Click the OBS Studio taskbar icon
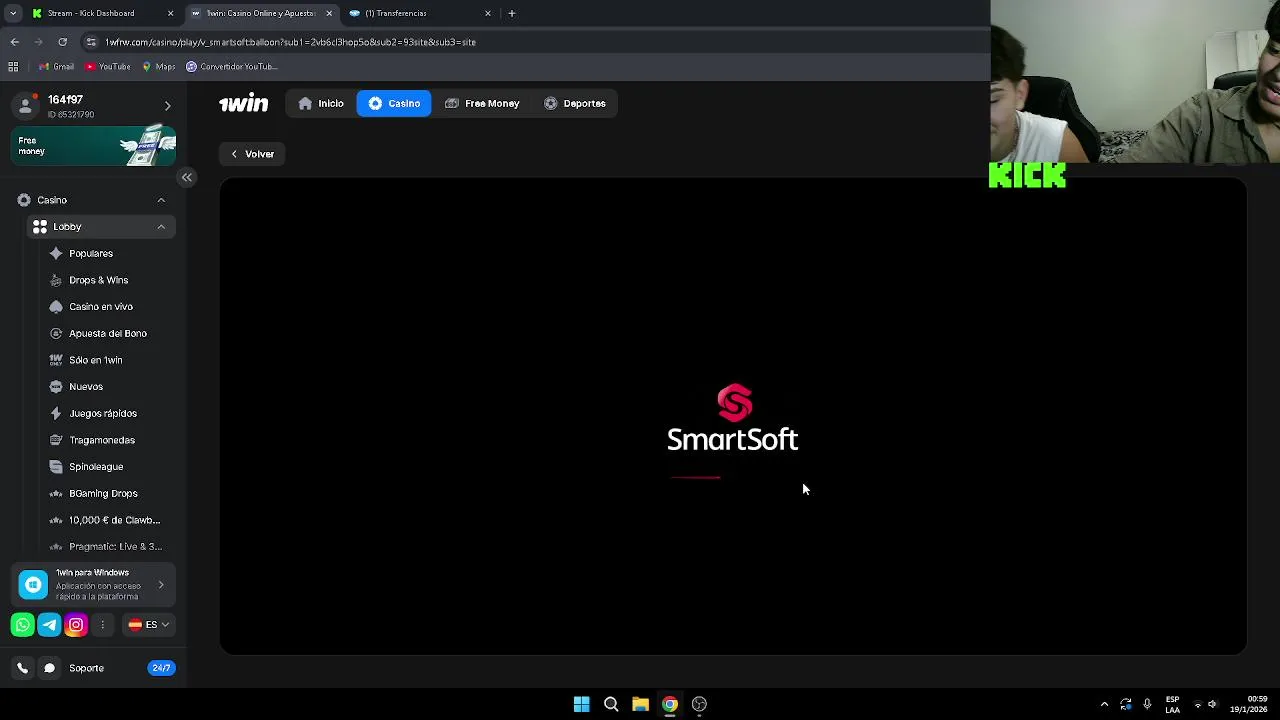The image size is (1280, 720). pos(699,704)
